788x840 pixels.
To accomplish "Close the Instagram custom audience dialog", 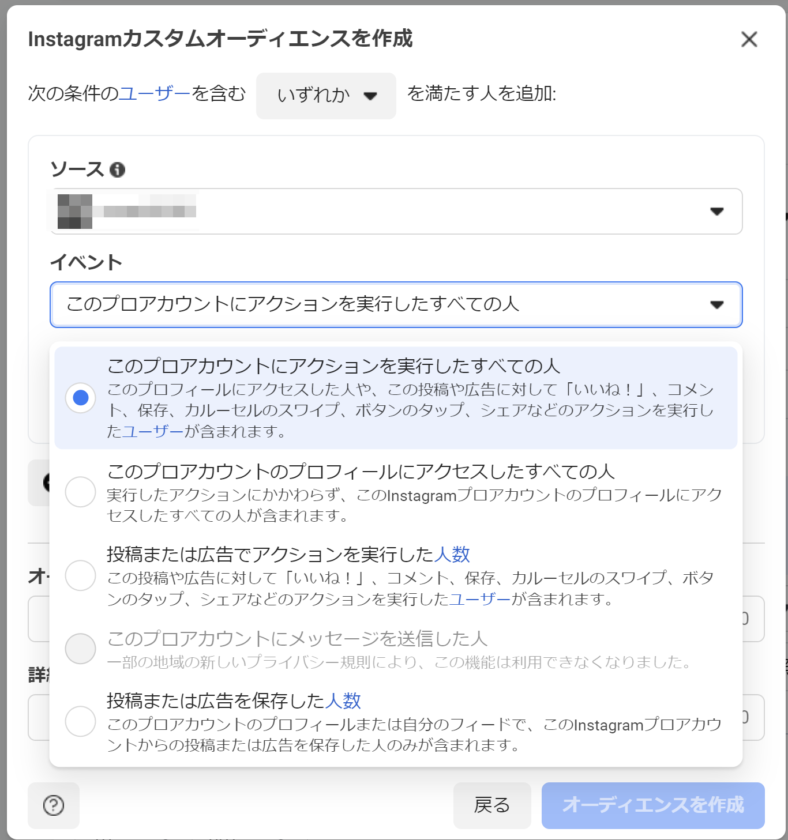I will click(x=748, y=40).
